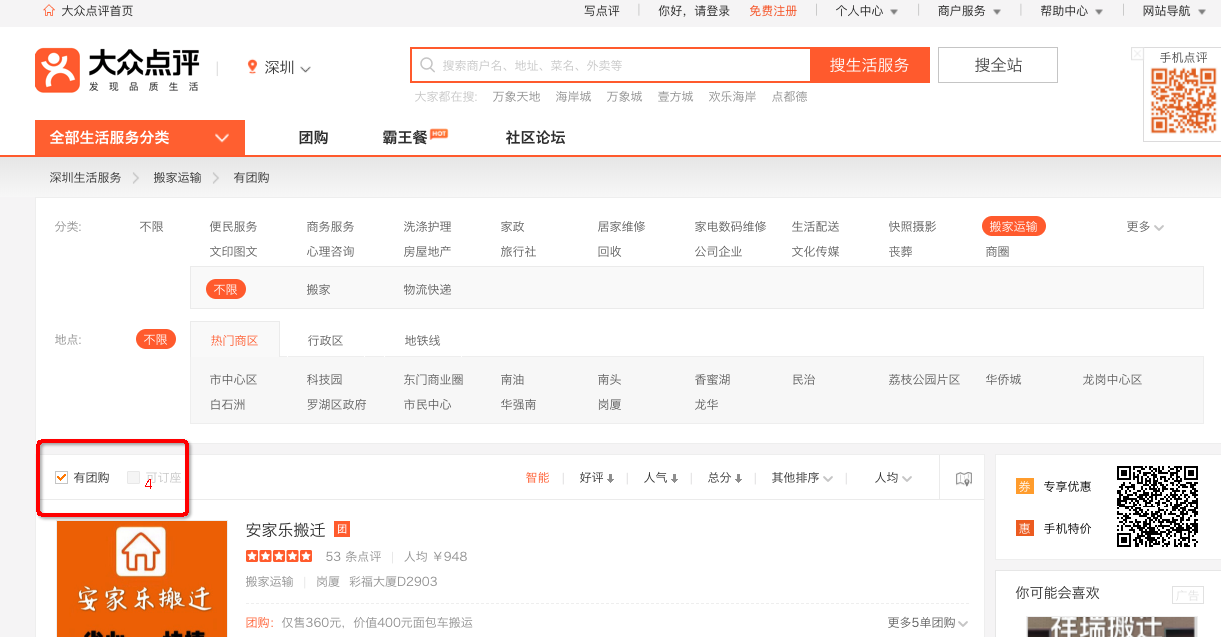Click the 广告 tag in 你可能会喜欢

(x=1187, y=595)
